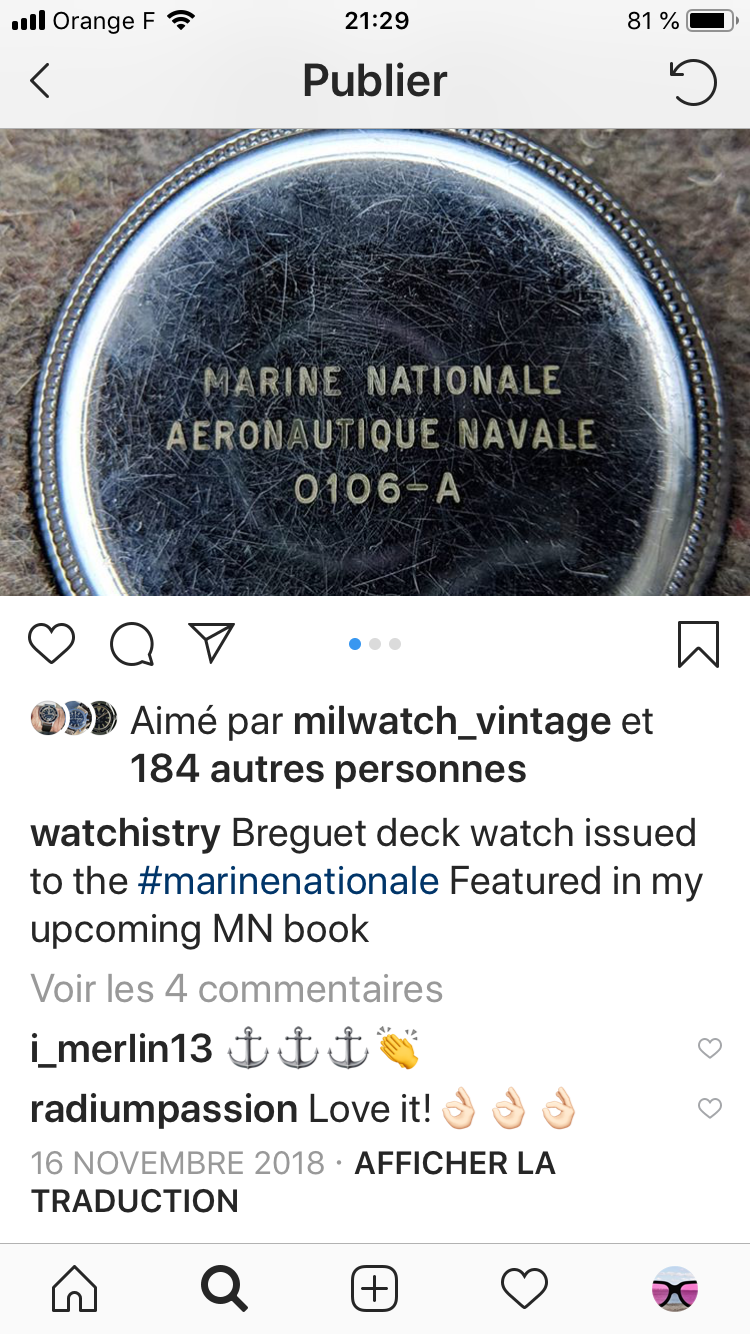View the 184 autres personnes likes list
Screen dimensions: 750x1334
(328, 769)
